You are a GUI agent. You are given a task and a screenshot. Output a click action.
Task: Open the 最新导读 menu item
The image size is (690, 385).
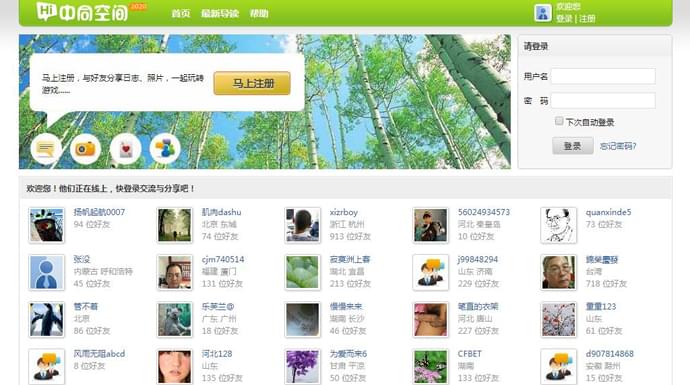pyautogui.click(x=220, y=14)
